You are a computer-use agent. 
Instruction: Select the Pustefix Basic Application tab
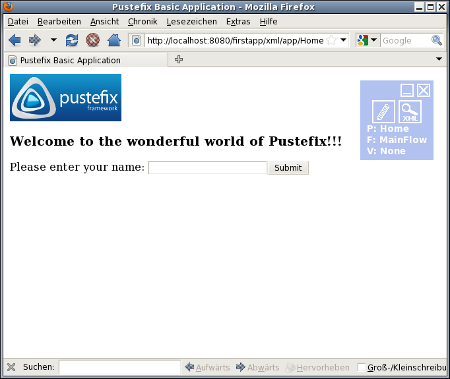pos(86,60)
